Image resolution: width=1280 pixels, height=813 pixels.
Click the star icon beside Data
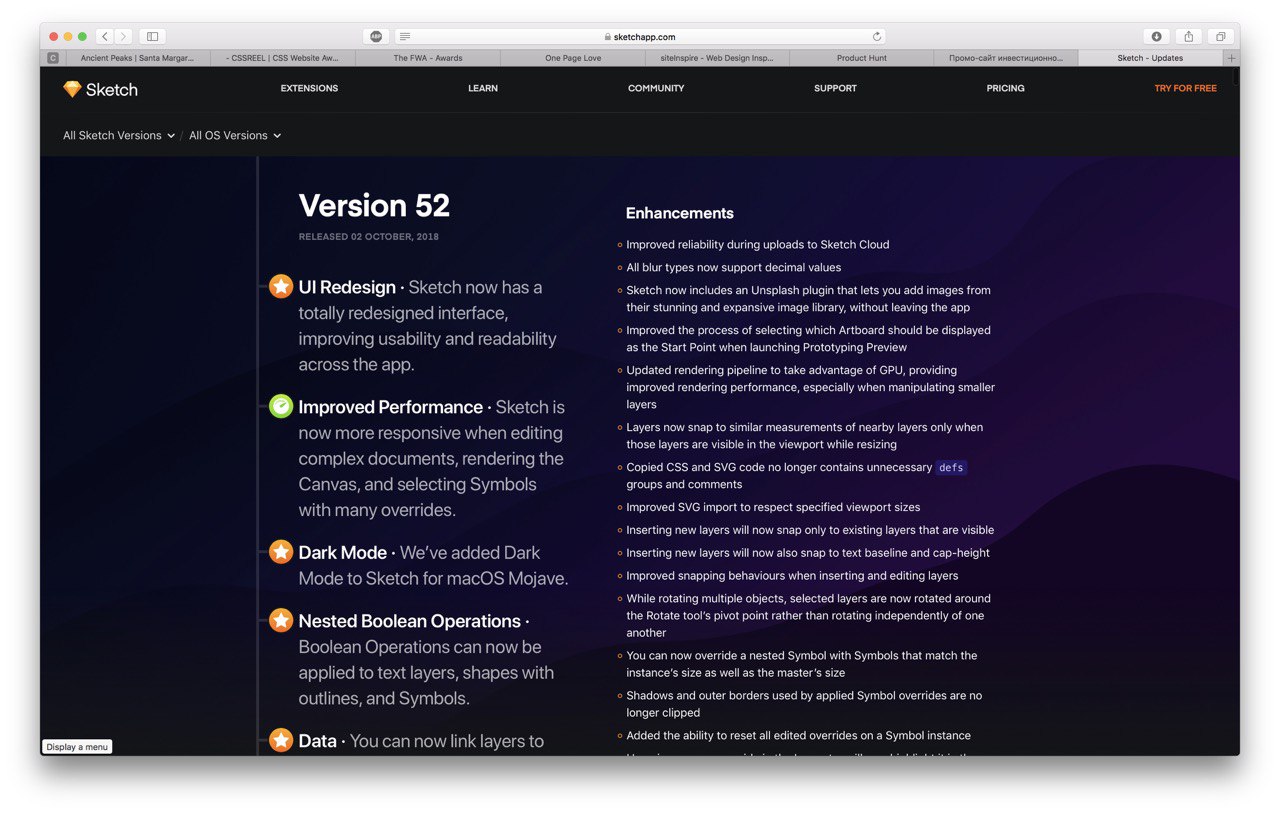tap(281, 740)
